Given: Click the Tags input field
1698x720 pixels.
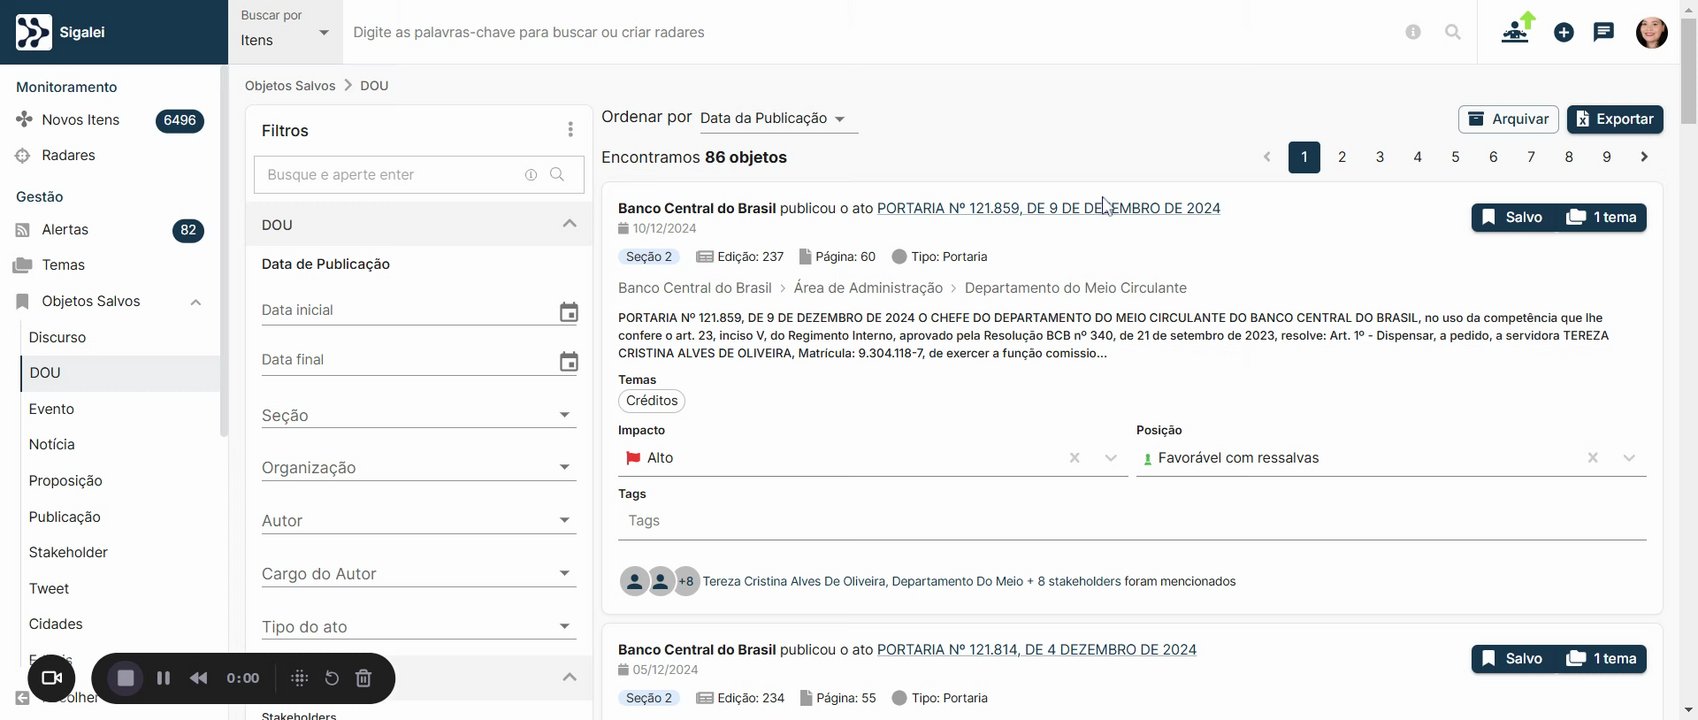Looking at the screenshot, I should click(1132, 521).
